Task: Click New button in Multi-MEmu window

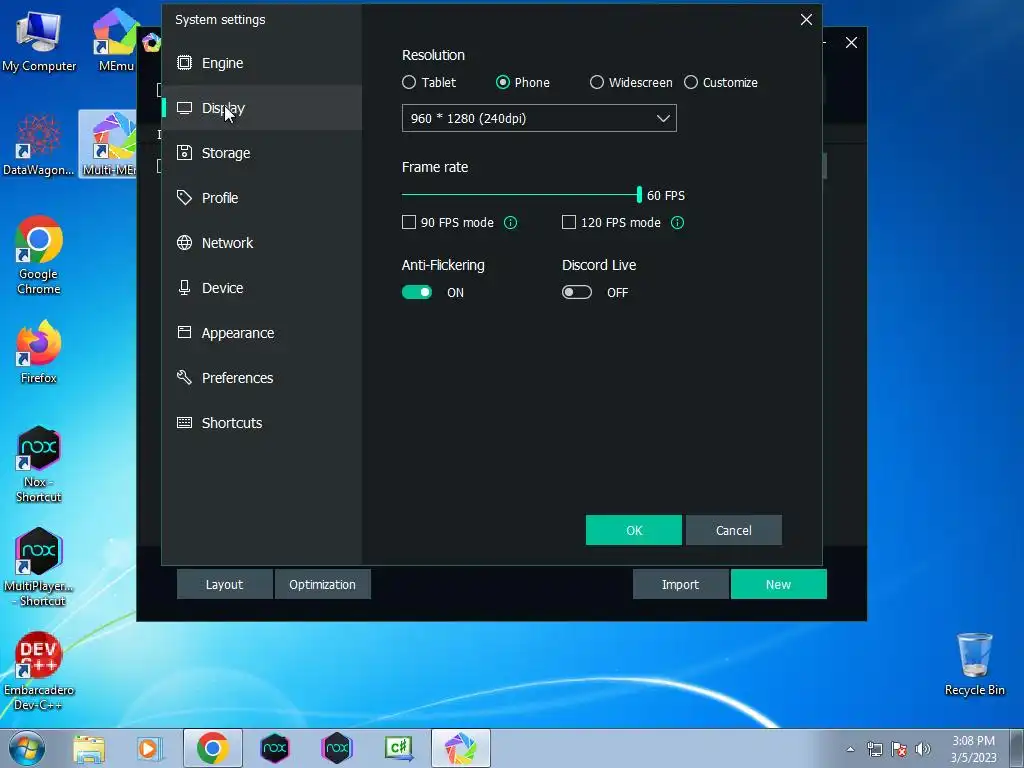Action: (778, 584)
